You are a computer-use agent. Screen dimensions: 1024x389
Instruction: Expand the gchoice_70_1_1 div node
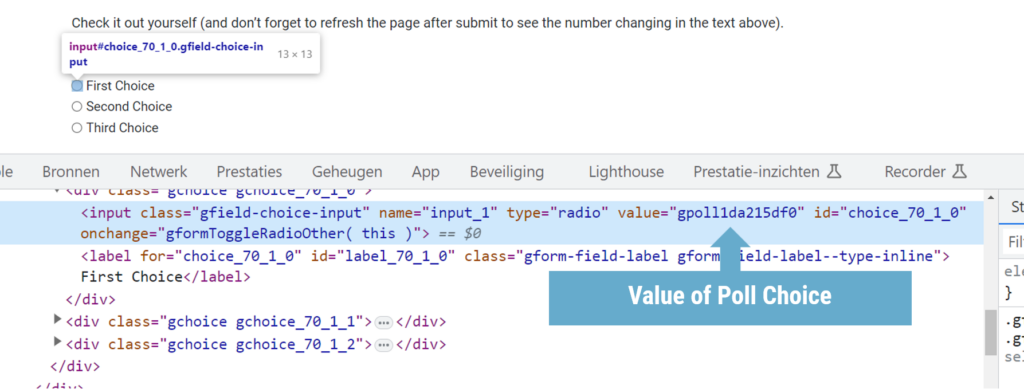[x=57, y=320]
